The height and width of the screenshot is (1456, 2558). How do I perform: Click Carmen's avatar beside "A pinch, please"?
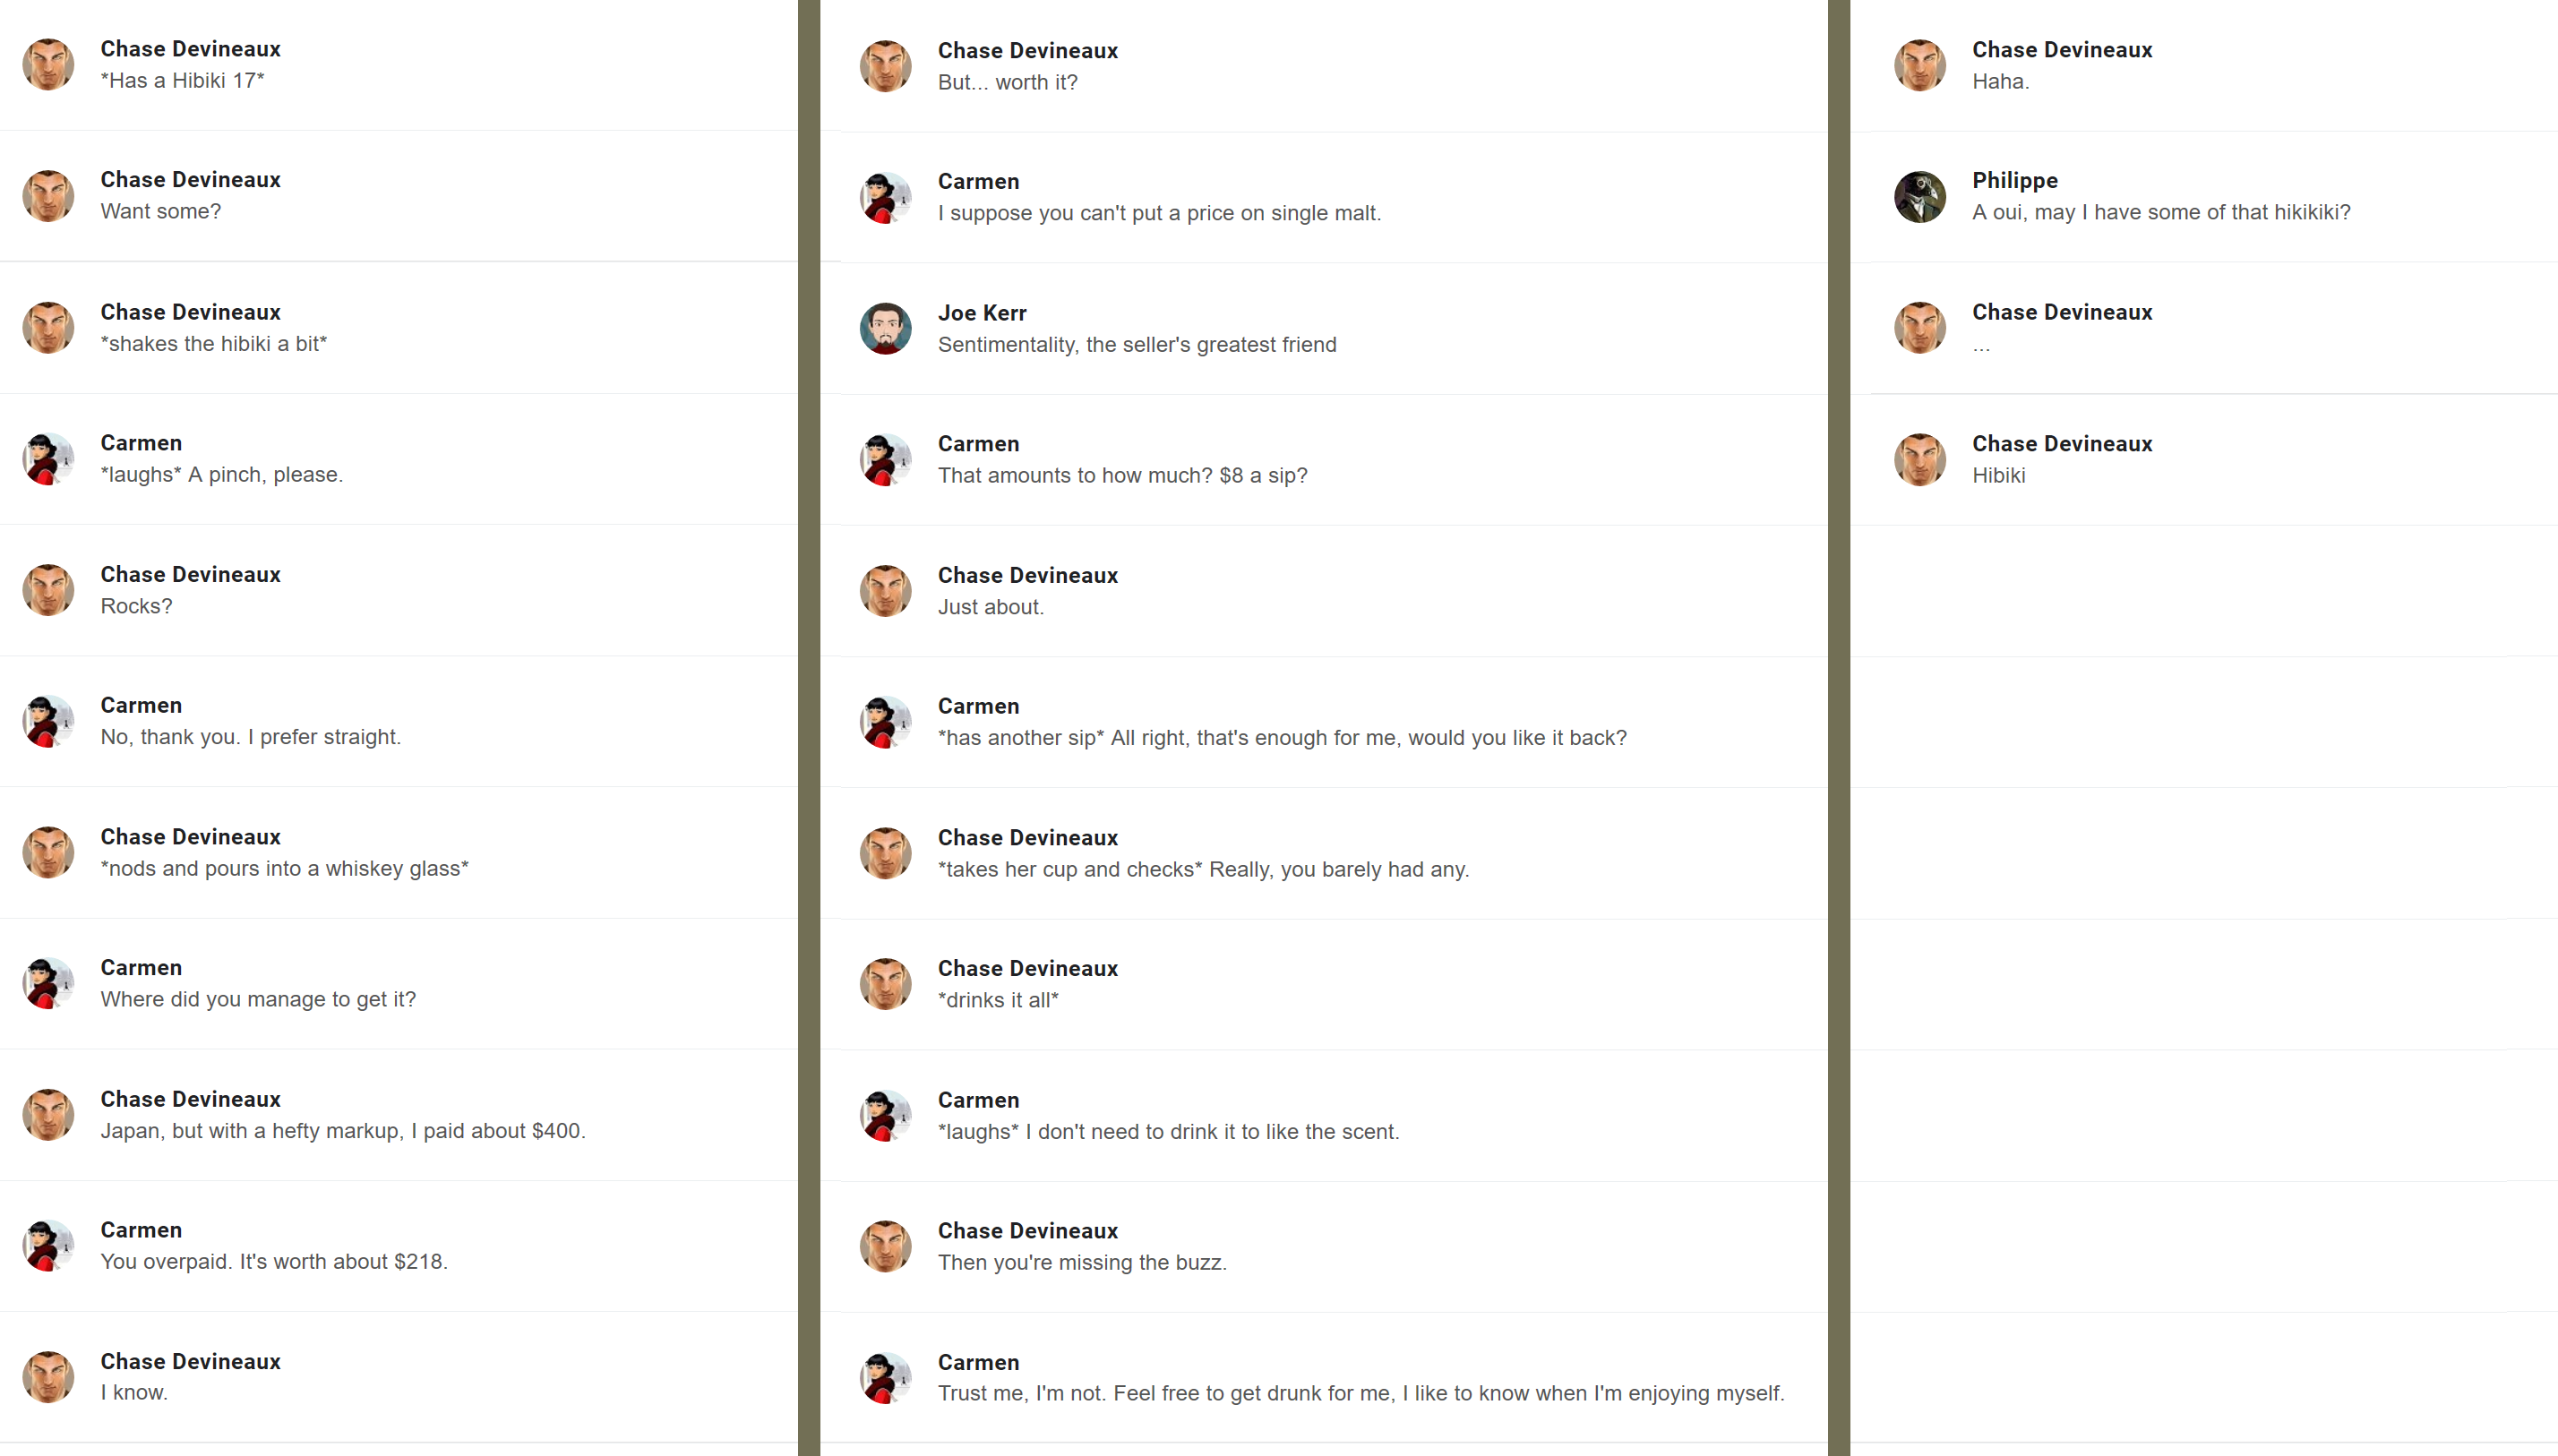pos(48,459)
